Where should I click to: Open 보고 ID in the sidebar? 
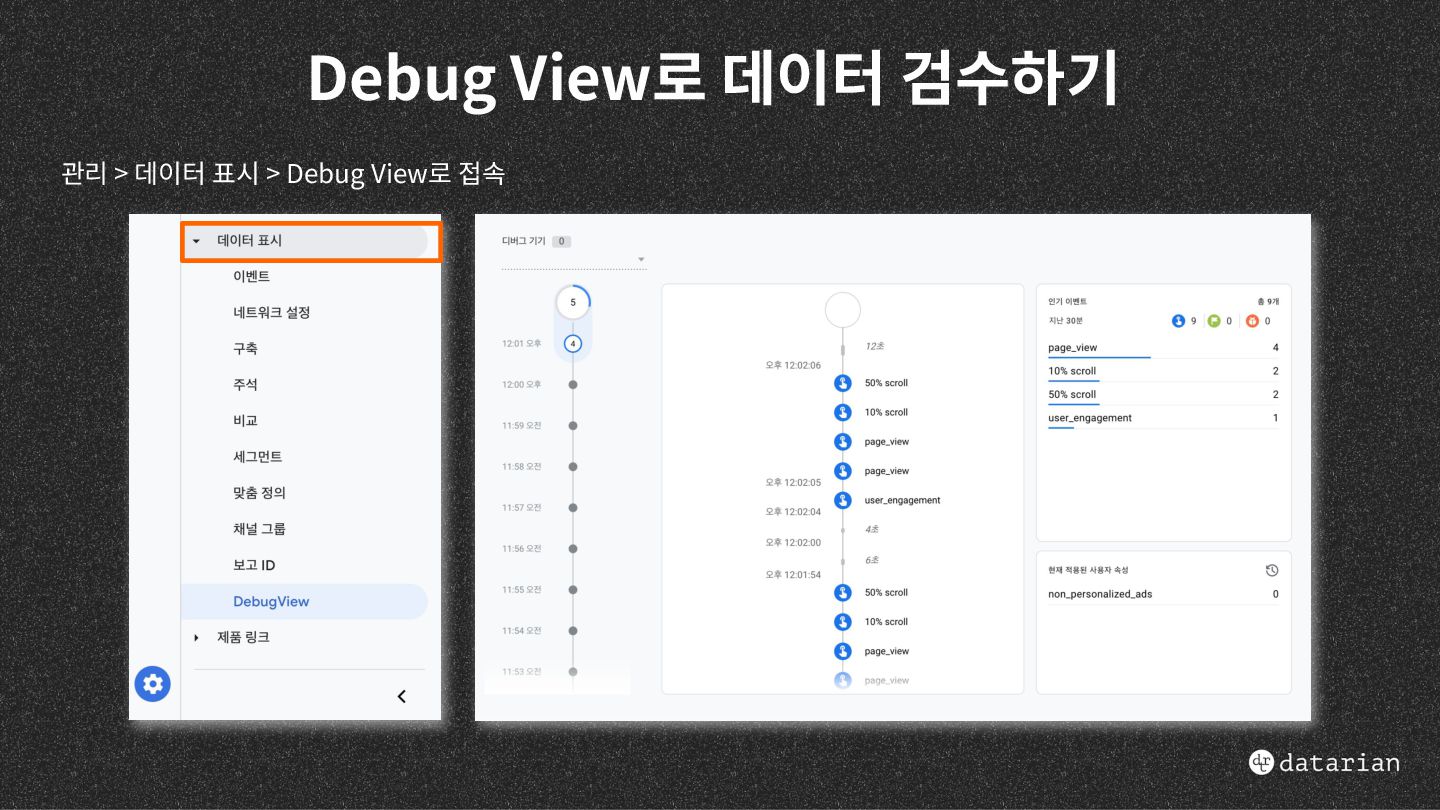click(x=254, y=565)
